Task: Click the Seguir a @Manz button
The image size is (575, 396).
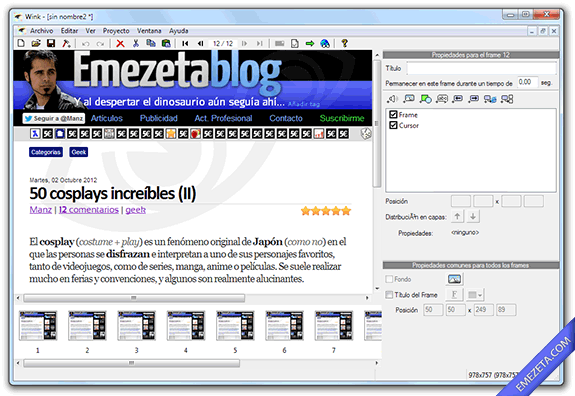Action: [54, 118]
